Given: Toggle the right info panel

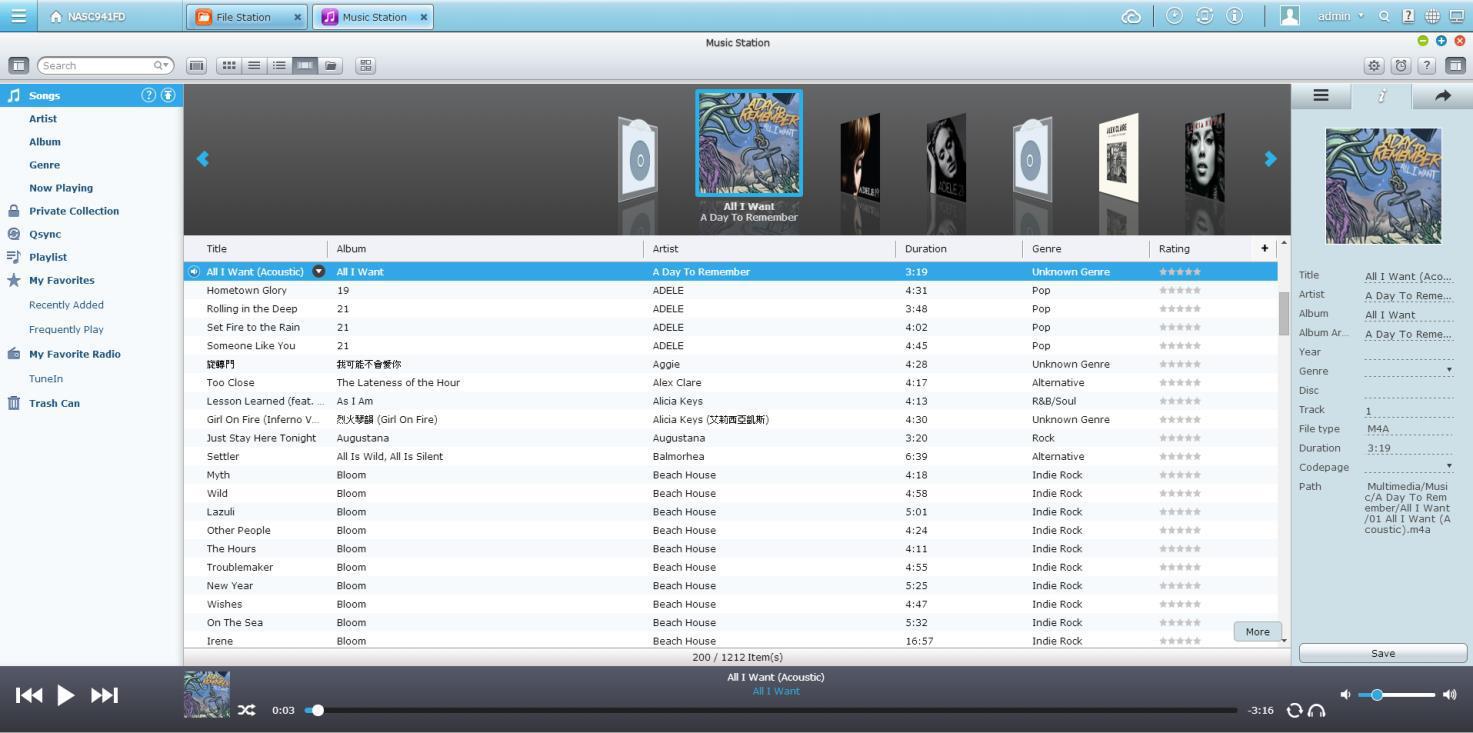Looking at the screenshot, I should pyautogui.click(x=1456, y=65).
